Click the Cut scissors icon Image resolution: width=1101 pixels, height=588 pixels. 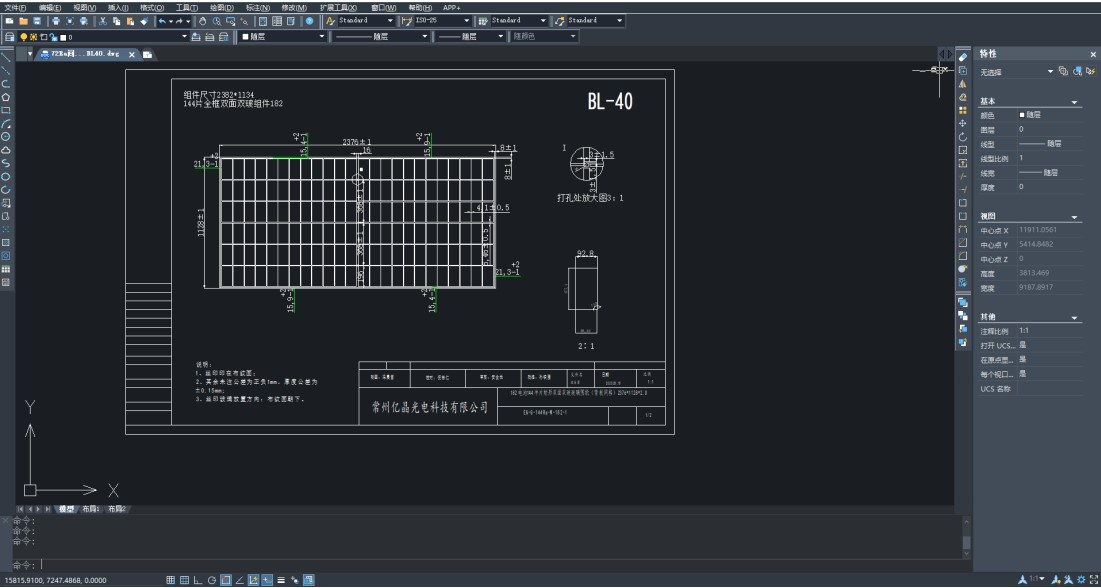pyautogui.click(x=103, y=21)
